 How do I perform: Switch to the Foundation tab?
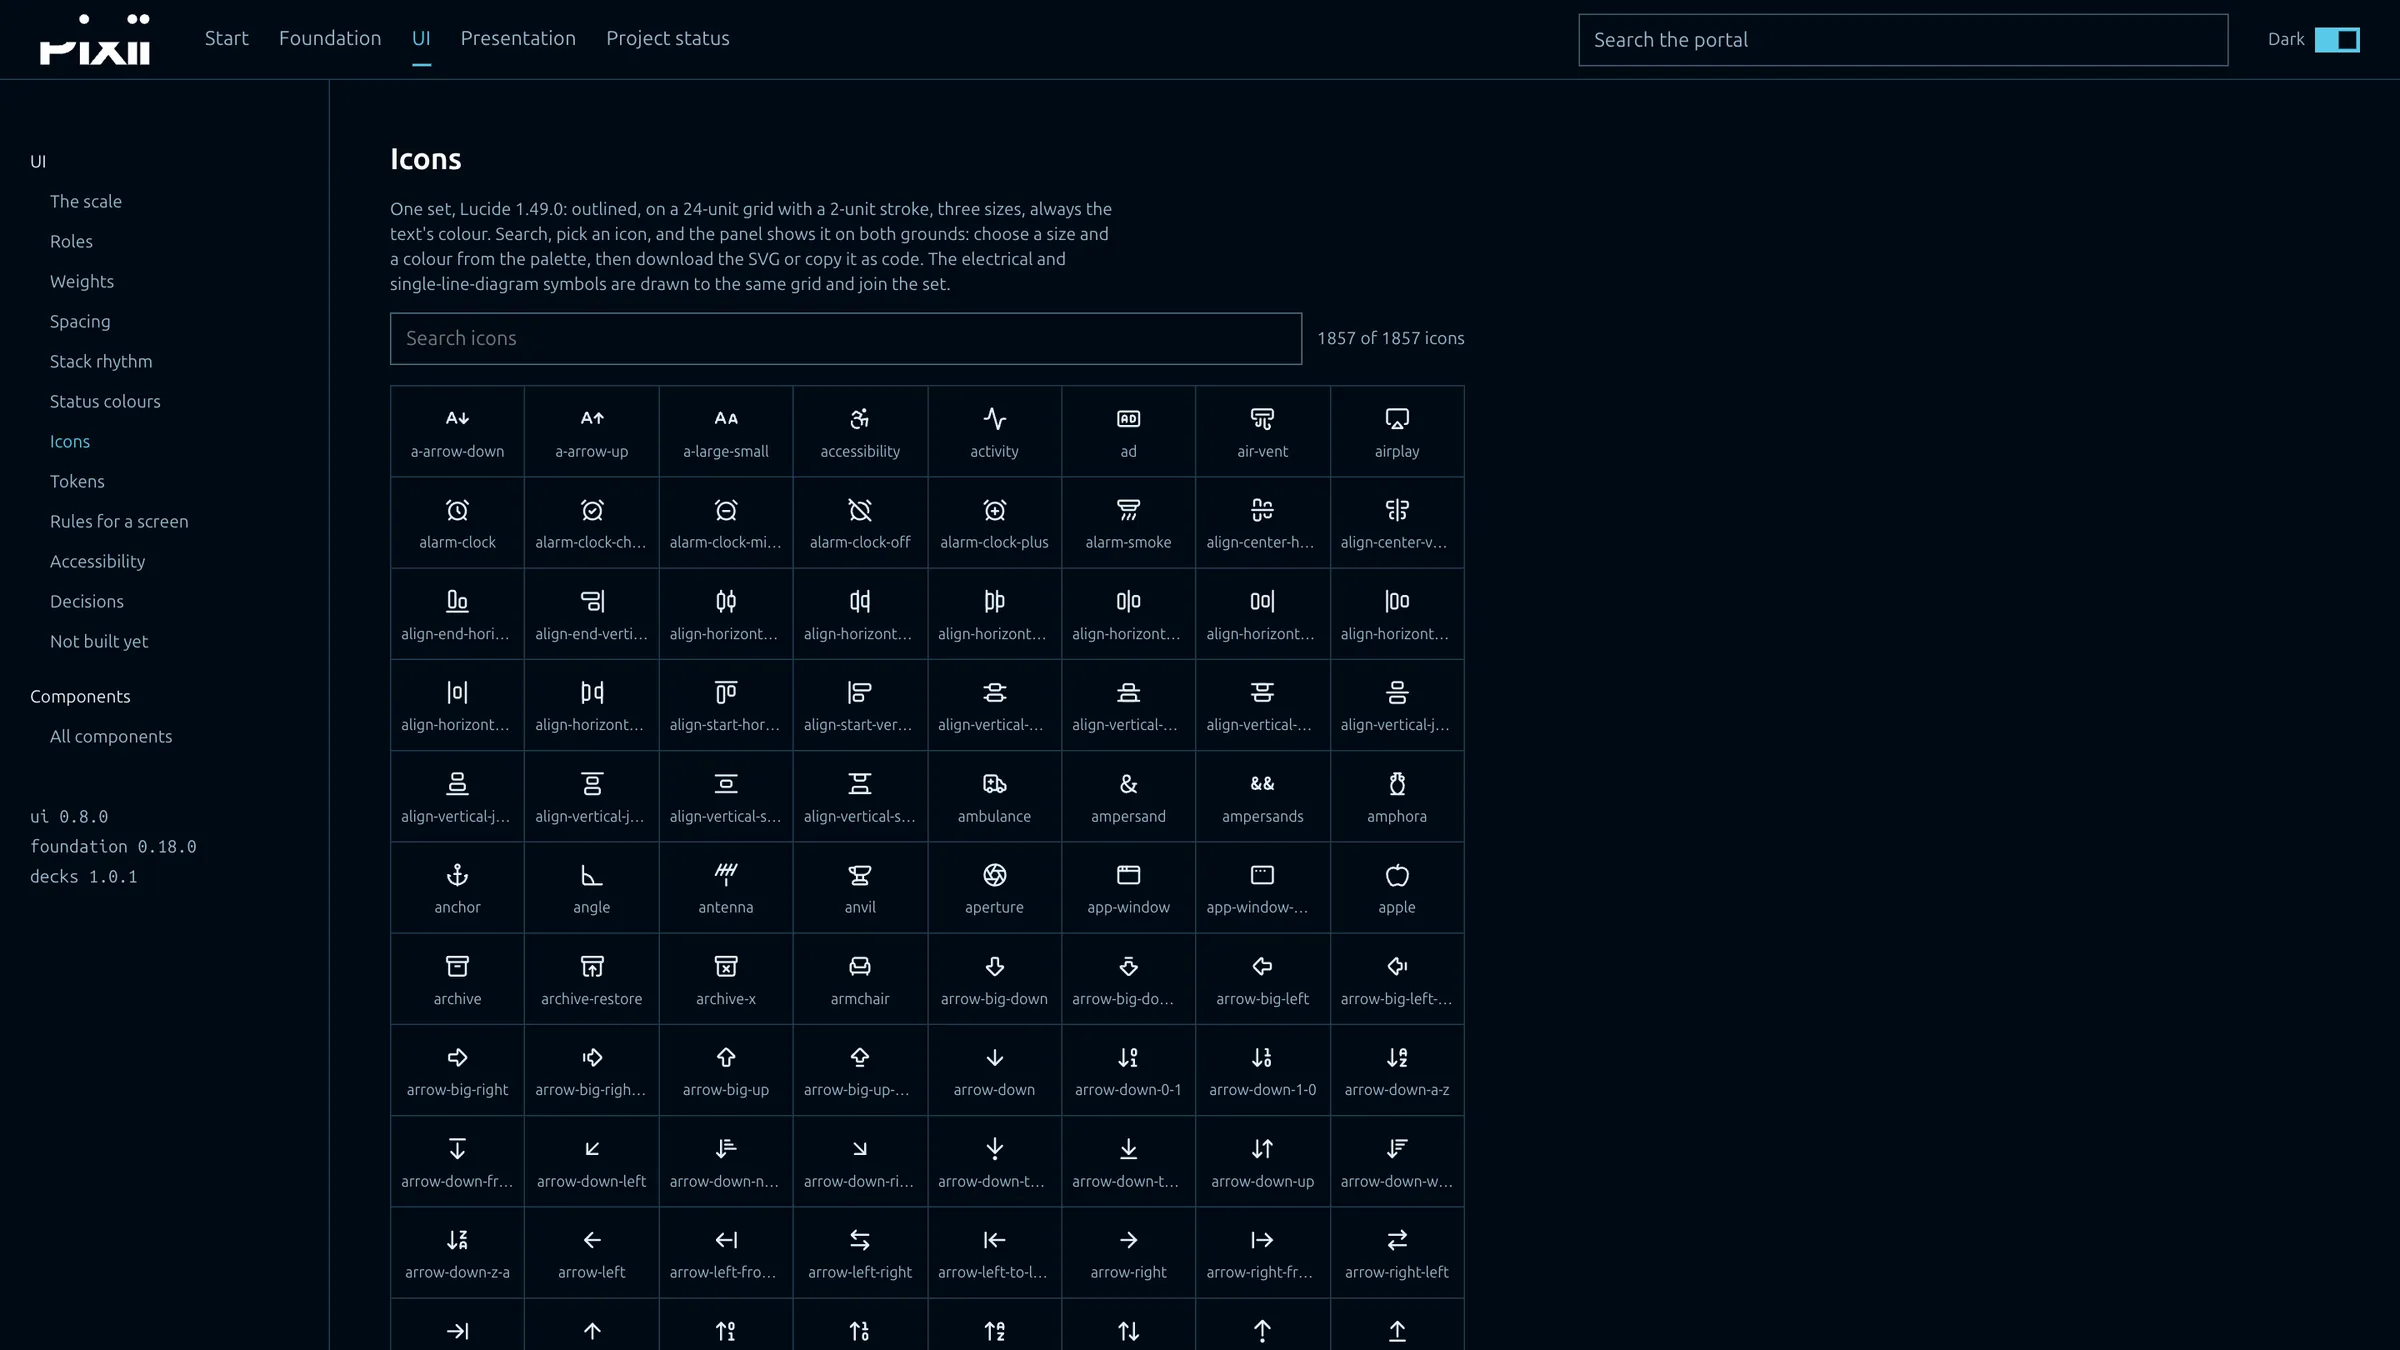(x=330, y=38)
